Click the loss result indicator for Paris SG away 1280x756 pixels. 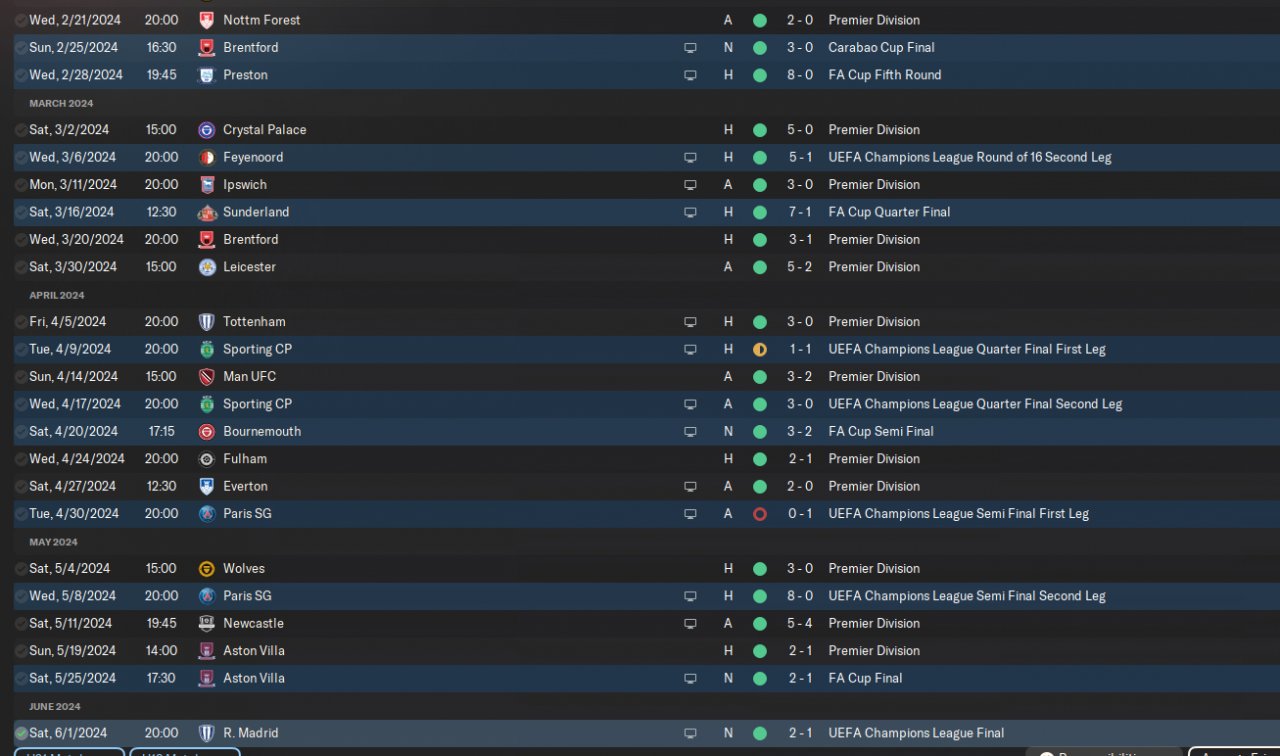tap(760, 514)
